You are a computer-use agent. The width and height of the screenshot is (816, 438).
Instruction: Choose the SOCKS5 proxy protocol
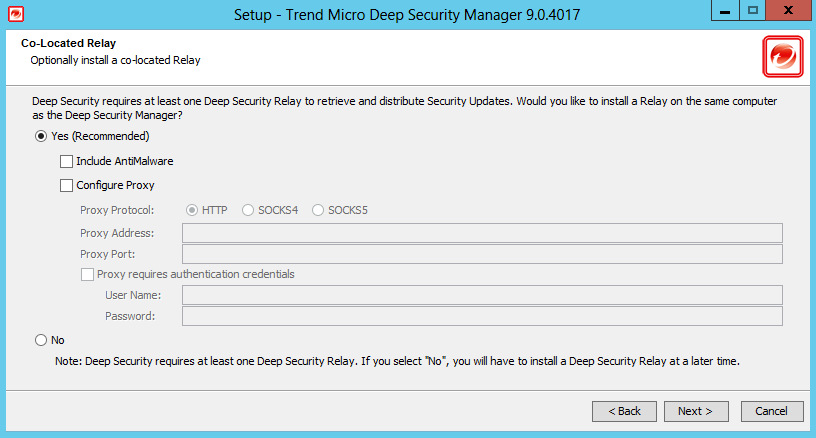click(318, 210)
